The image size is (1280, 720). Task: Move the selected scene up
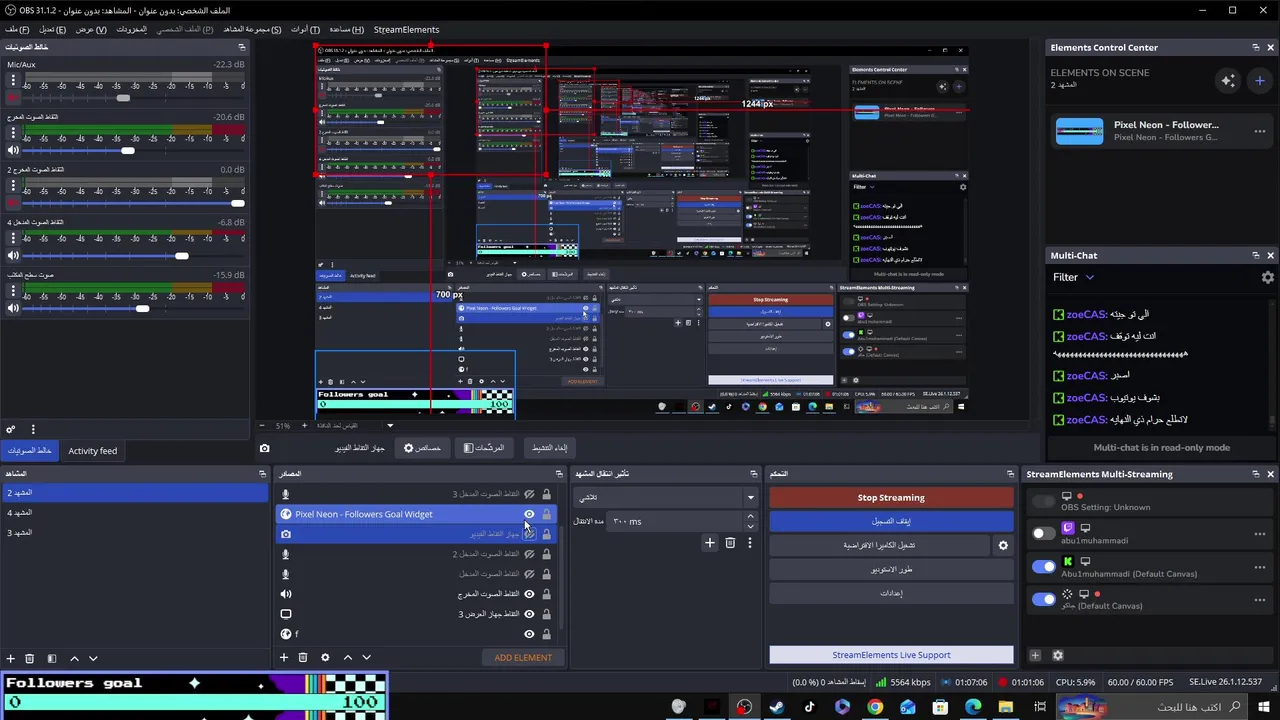click(74, 658)
